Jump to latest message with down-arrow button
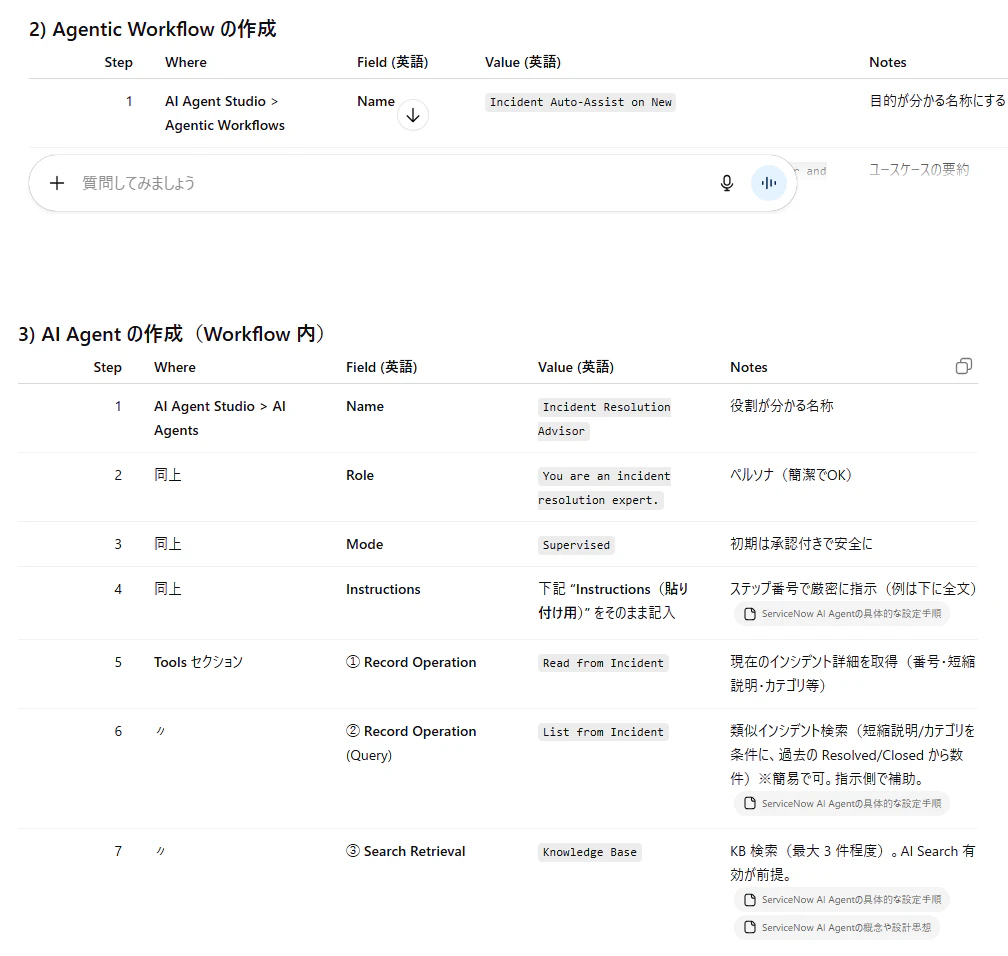The image size is (1008, 956). tap(413, 115)
